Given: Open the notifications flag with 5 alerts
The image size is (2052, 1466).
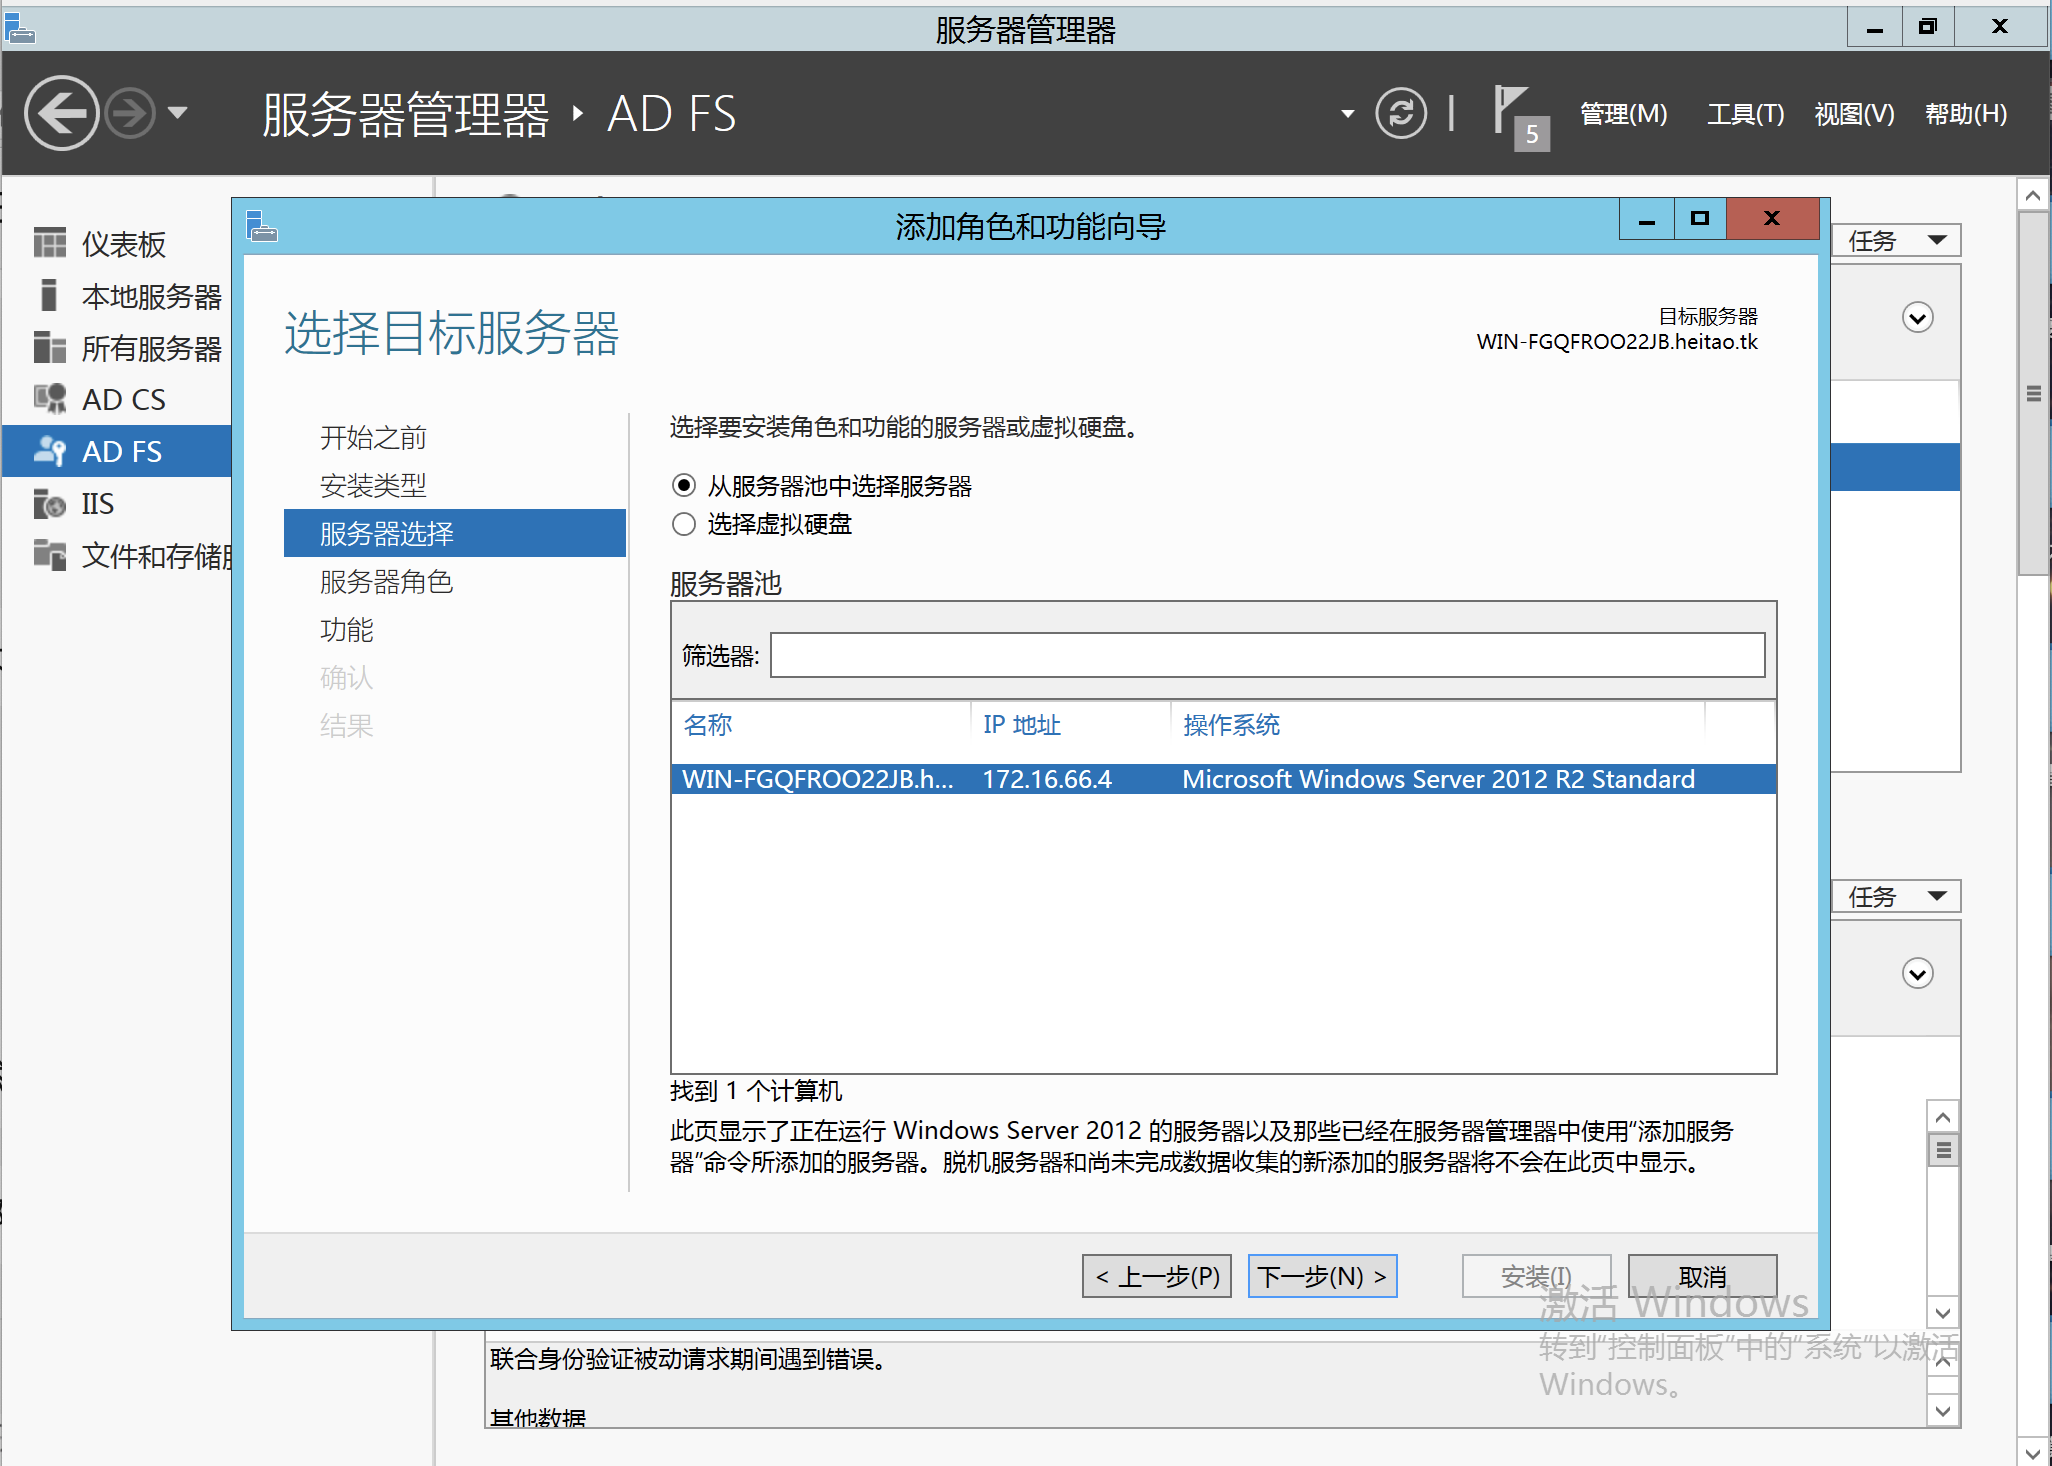Looking at the screenshot, I should [x=1520, y=117].
